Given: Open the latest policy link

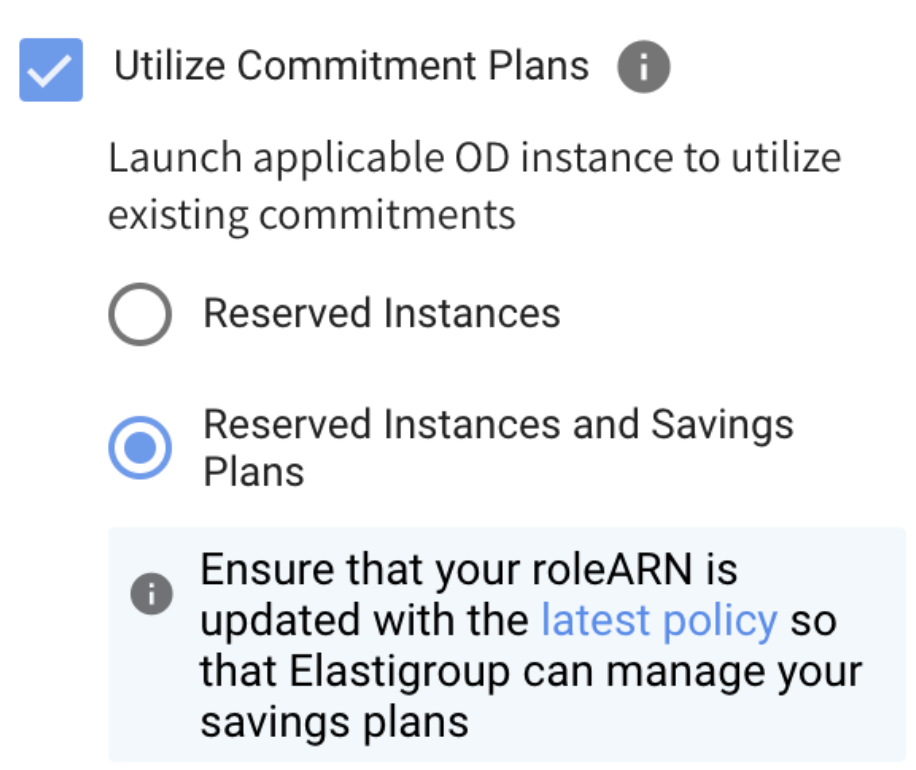Looking at the screenshot, I should pos(658,620).
